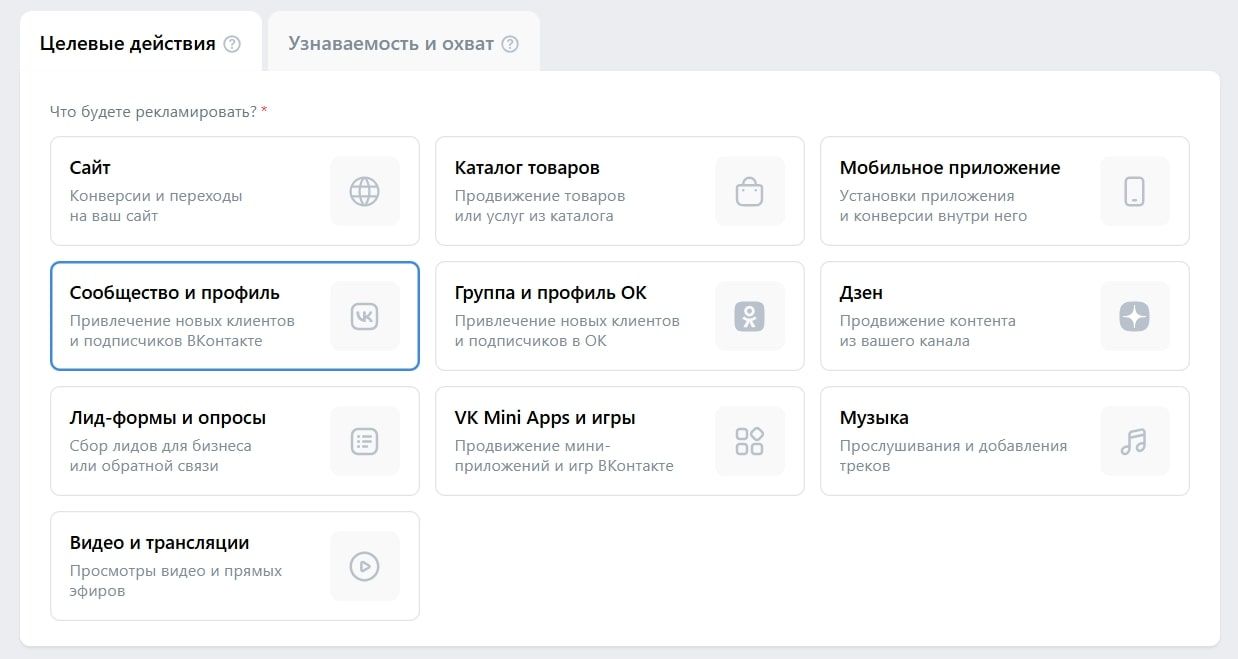This screenshot has height=659, width=1238.
Task: Choose the Группа и профиль ОК option
Action: (620, 316)
